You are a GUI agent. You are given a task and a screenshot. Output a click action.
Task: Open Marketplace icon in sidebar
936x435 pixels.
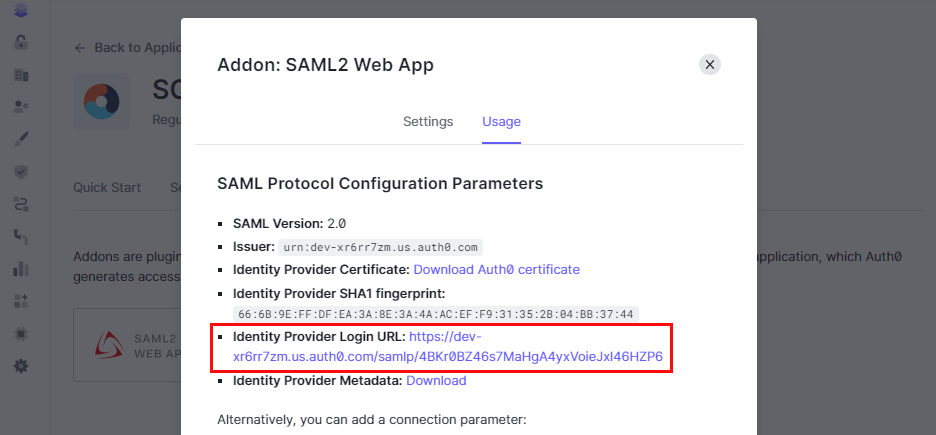pyautogui.click(x=21, y=300)
